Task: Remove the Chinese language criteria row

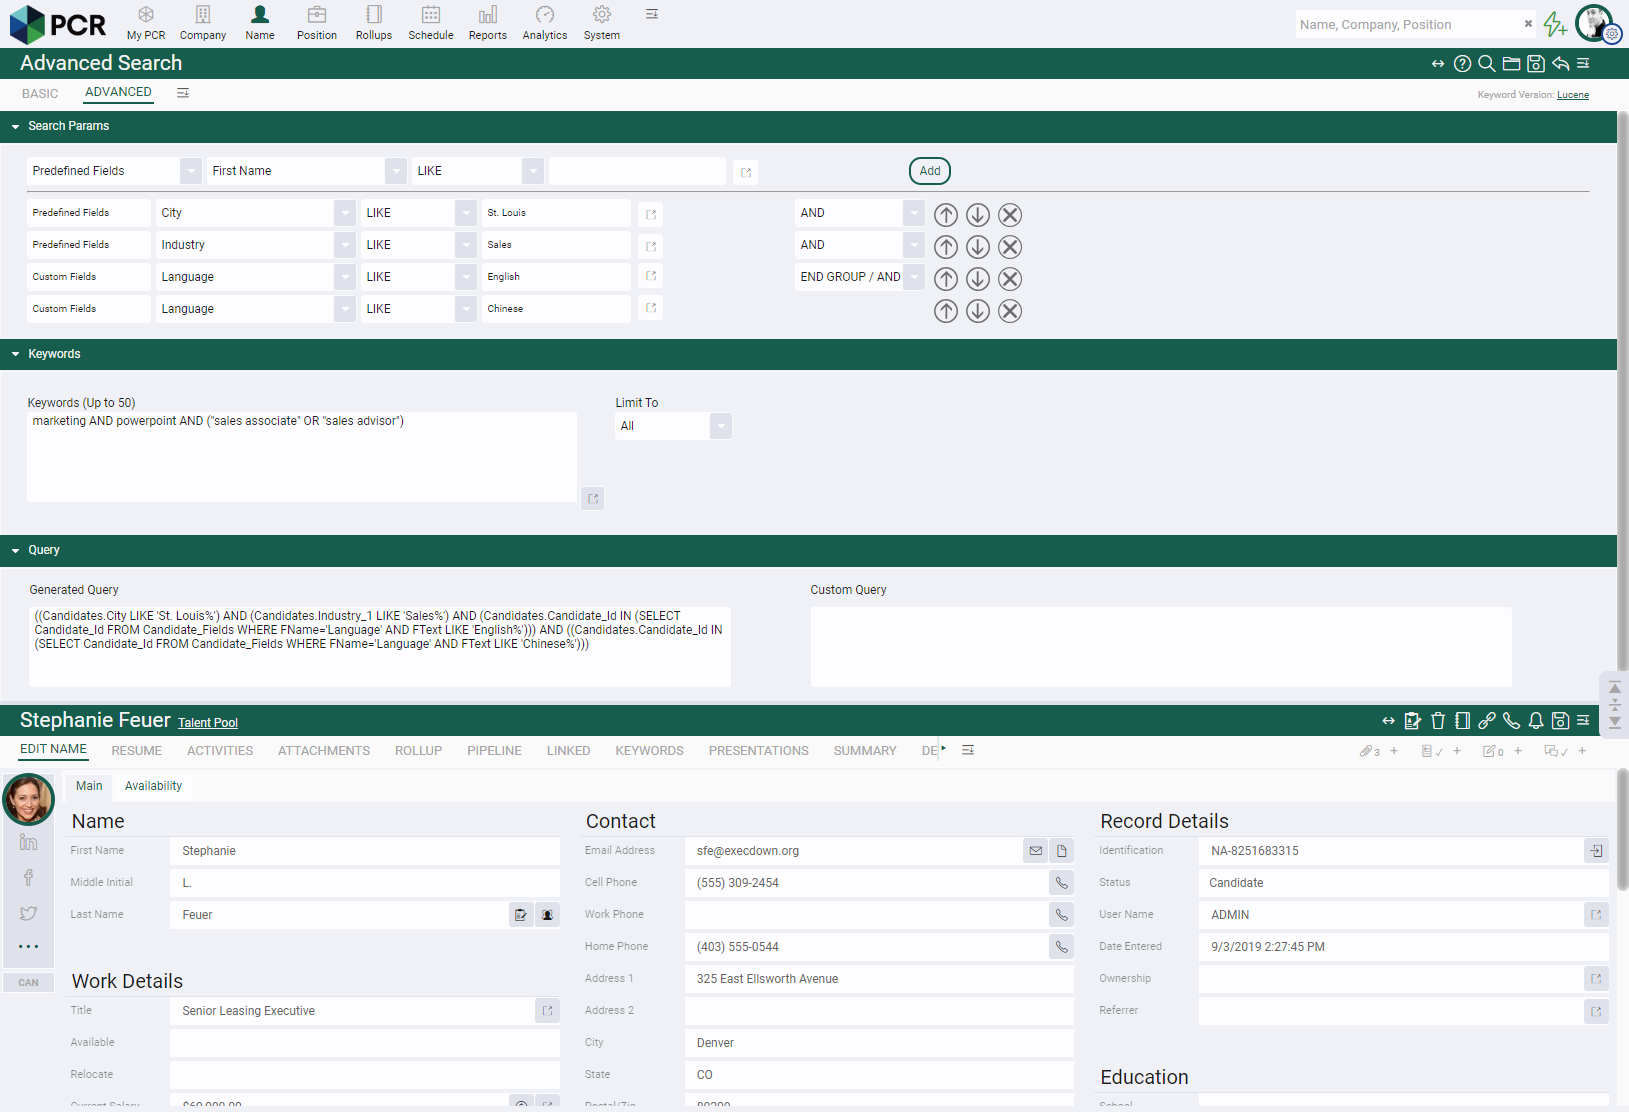Action: 1010,311
